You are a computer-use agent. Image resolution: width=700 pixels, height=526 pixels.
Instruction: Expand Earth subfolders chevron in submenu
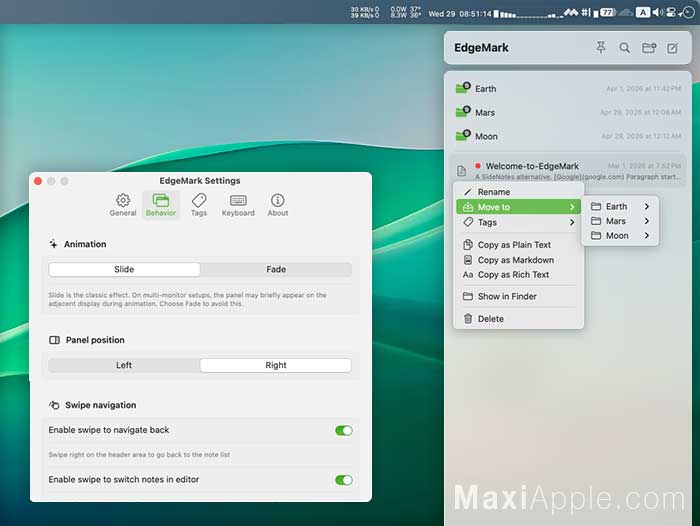pyautogui.click(x=646, y=206)
